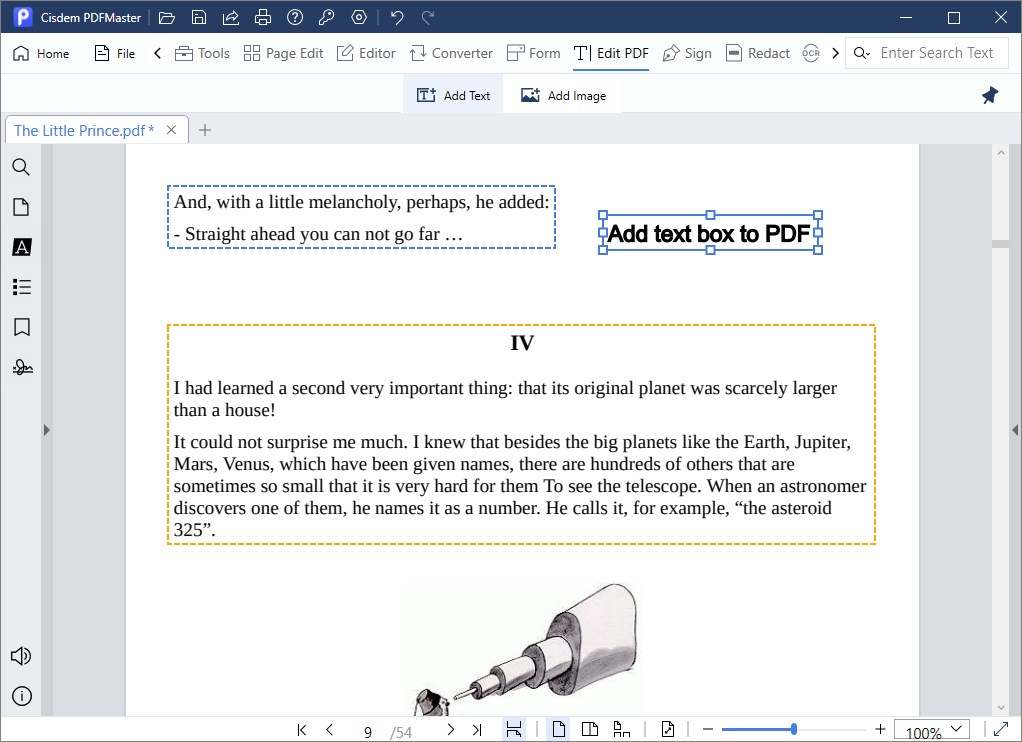Toggle the pin toolbar icon

tap(989, 95)
